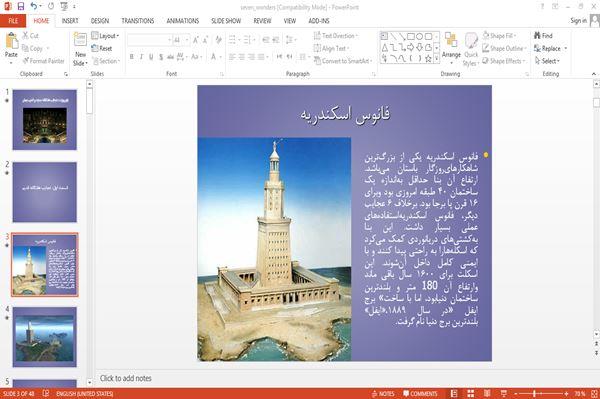600x399 pixels.
Task: Expand Align Text options
Action: pos(331,49)
